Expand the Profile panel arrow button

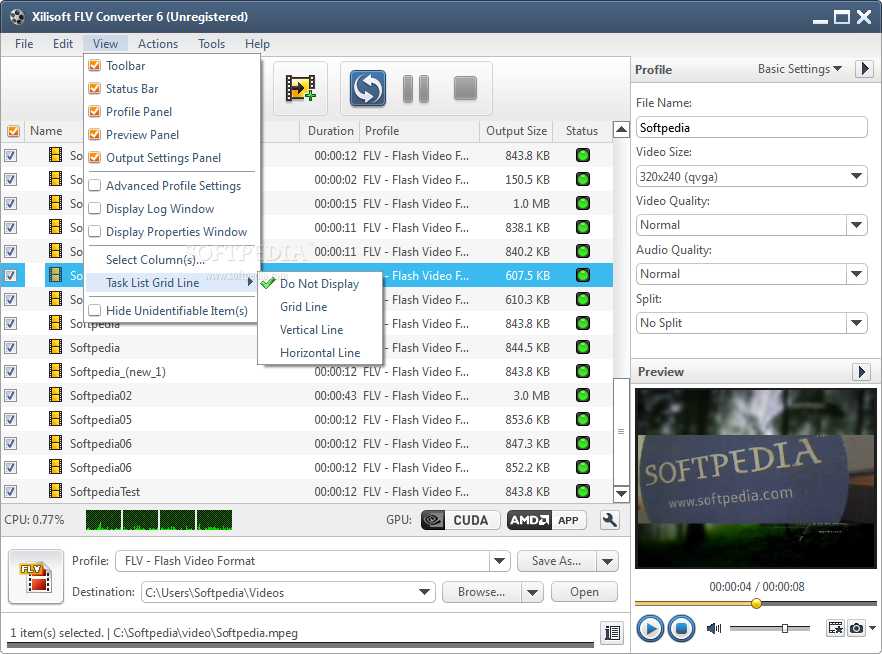click(x=865, y=69)
